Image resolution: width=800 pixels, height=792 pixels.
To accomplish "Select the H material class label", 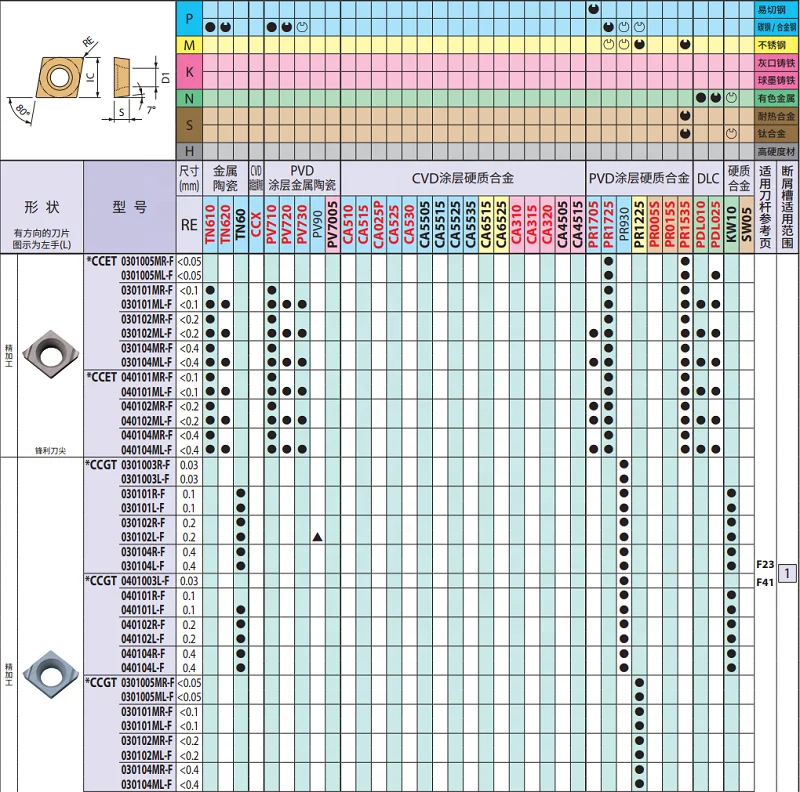I will (x=189, y=151).
